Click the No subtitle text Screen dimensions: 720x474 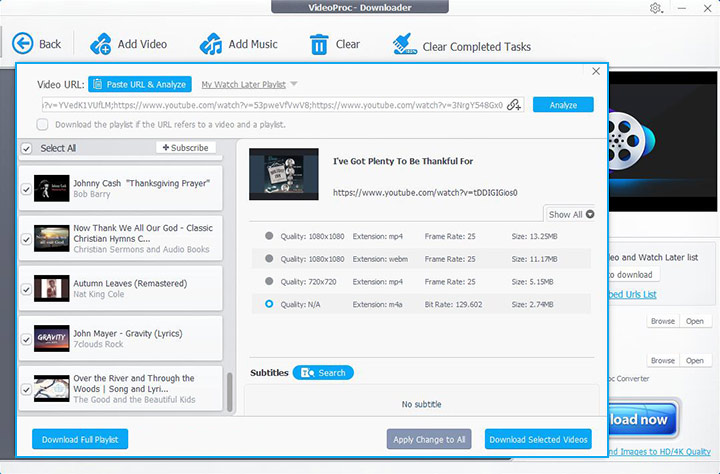tap(422, 404)
